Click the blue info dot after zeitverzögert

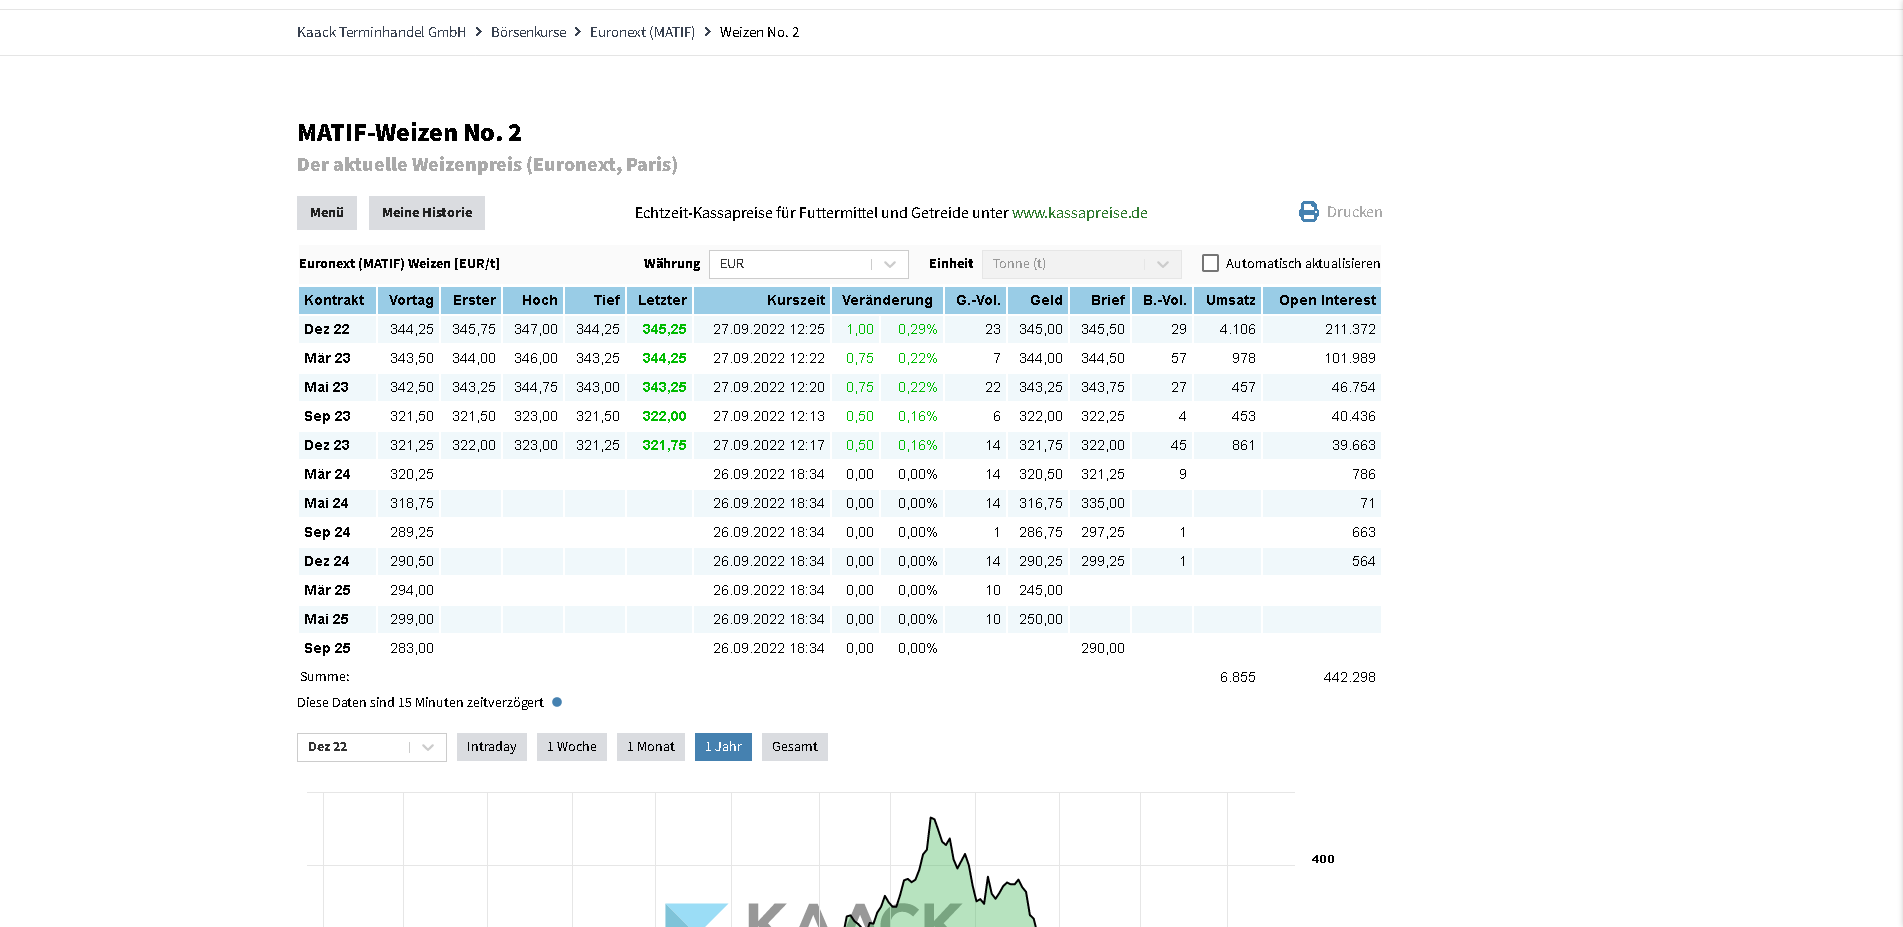coord(557,702)
